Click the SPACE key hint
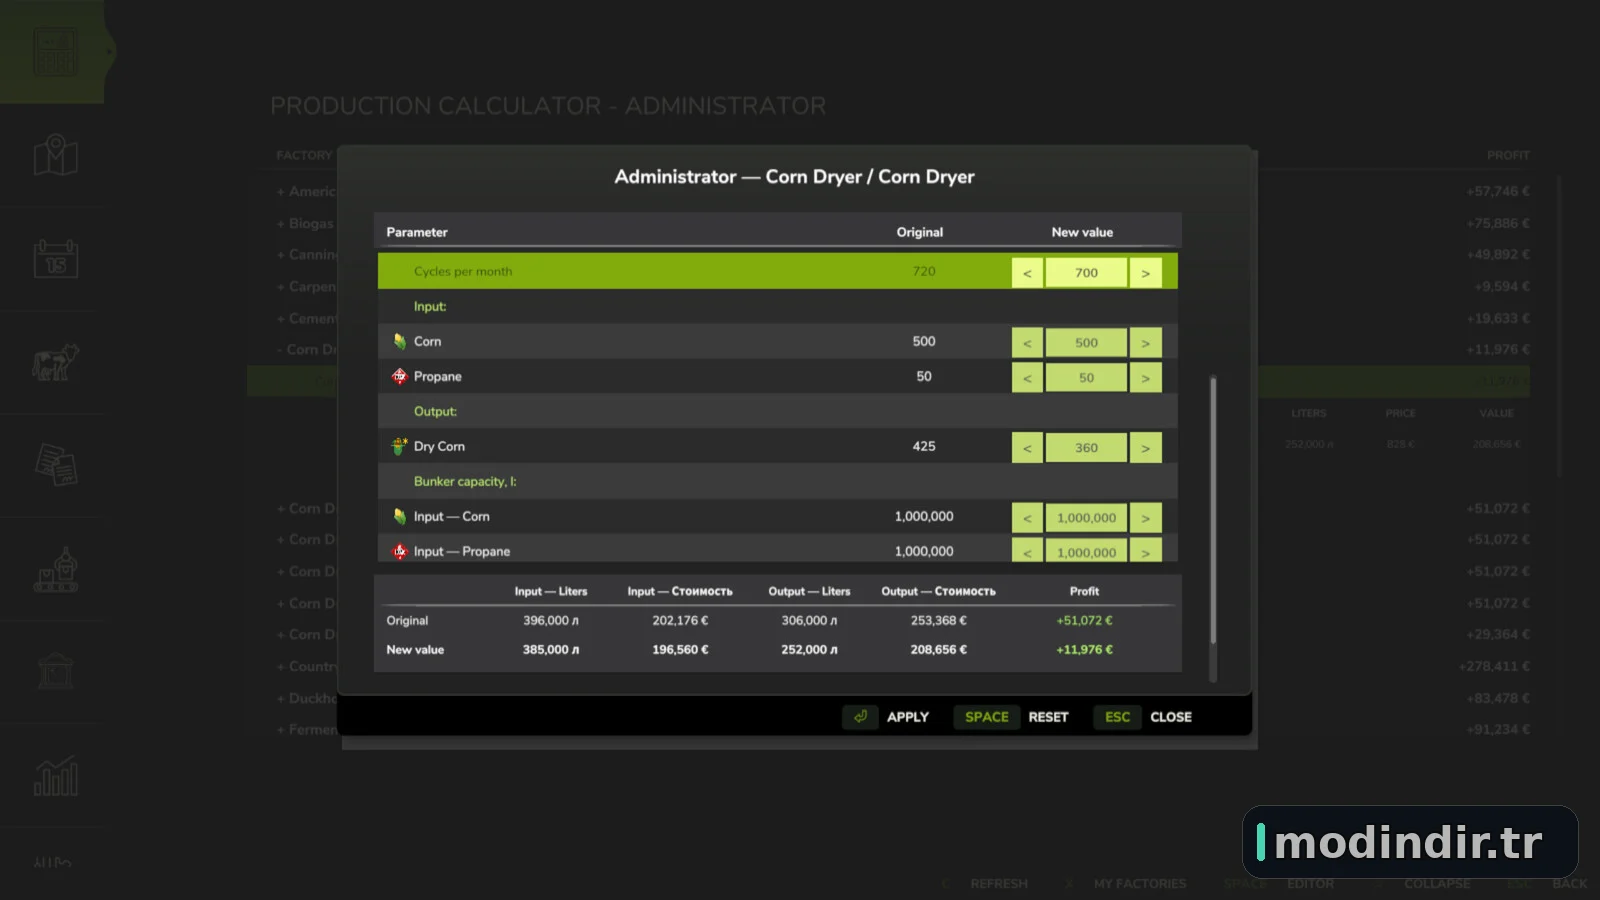The height and width of the screenshot is (900, 1600). point(986,717)
